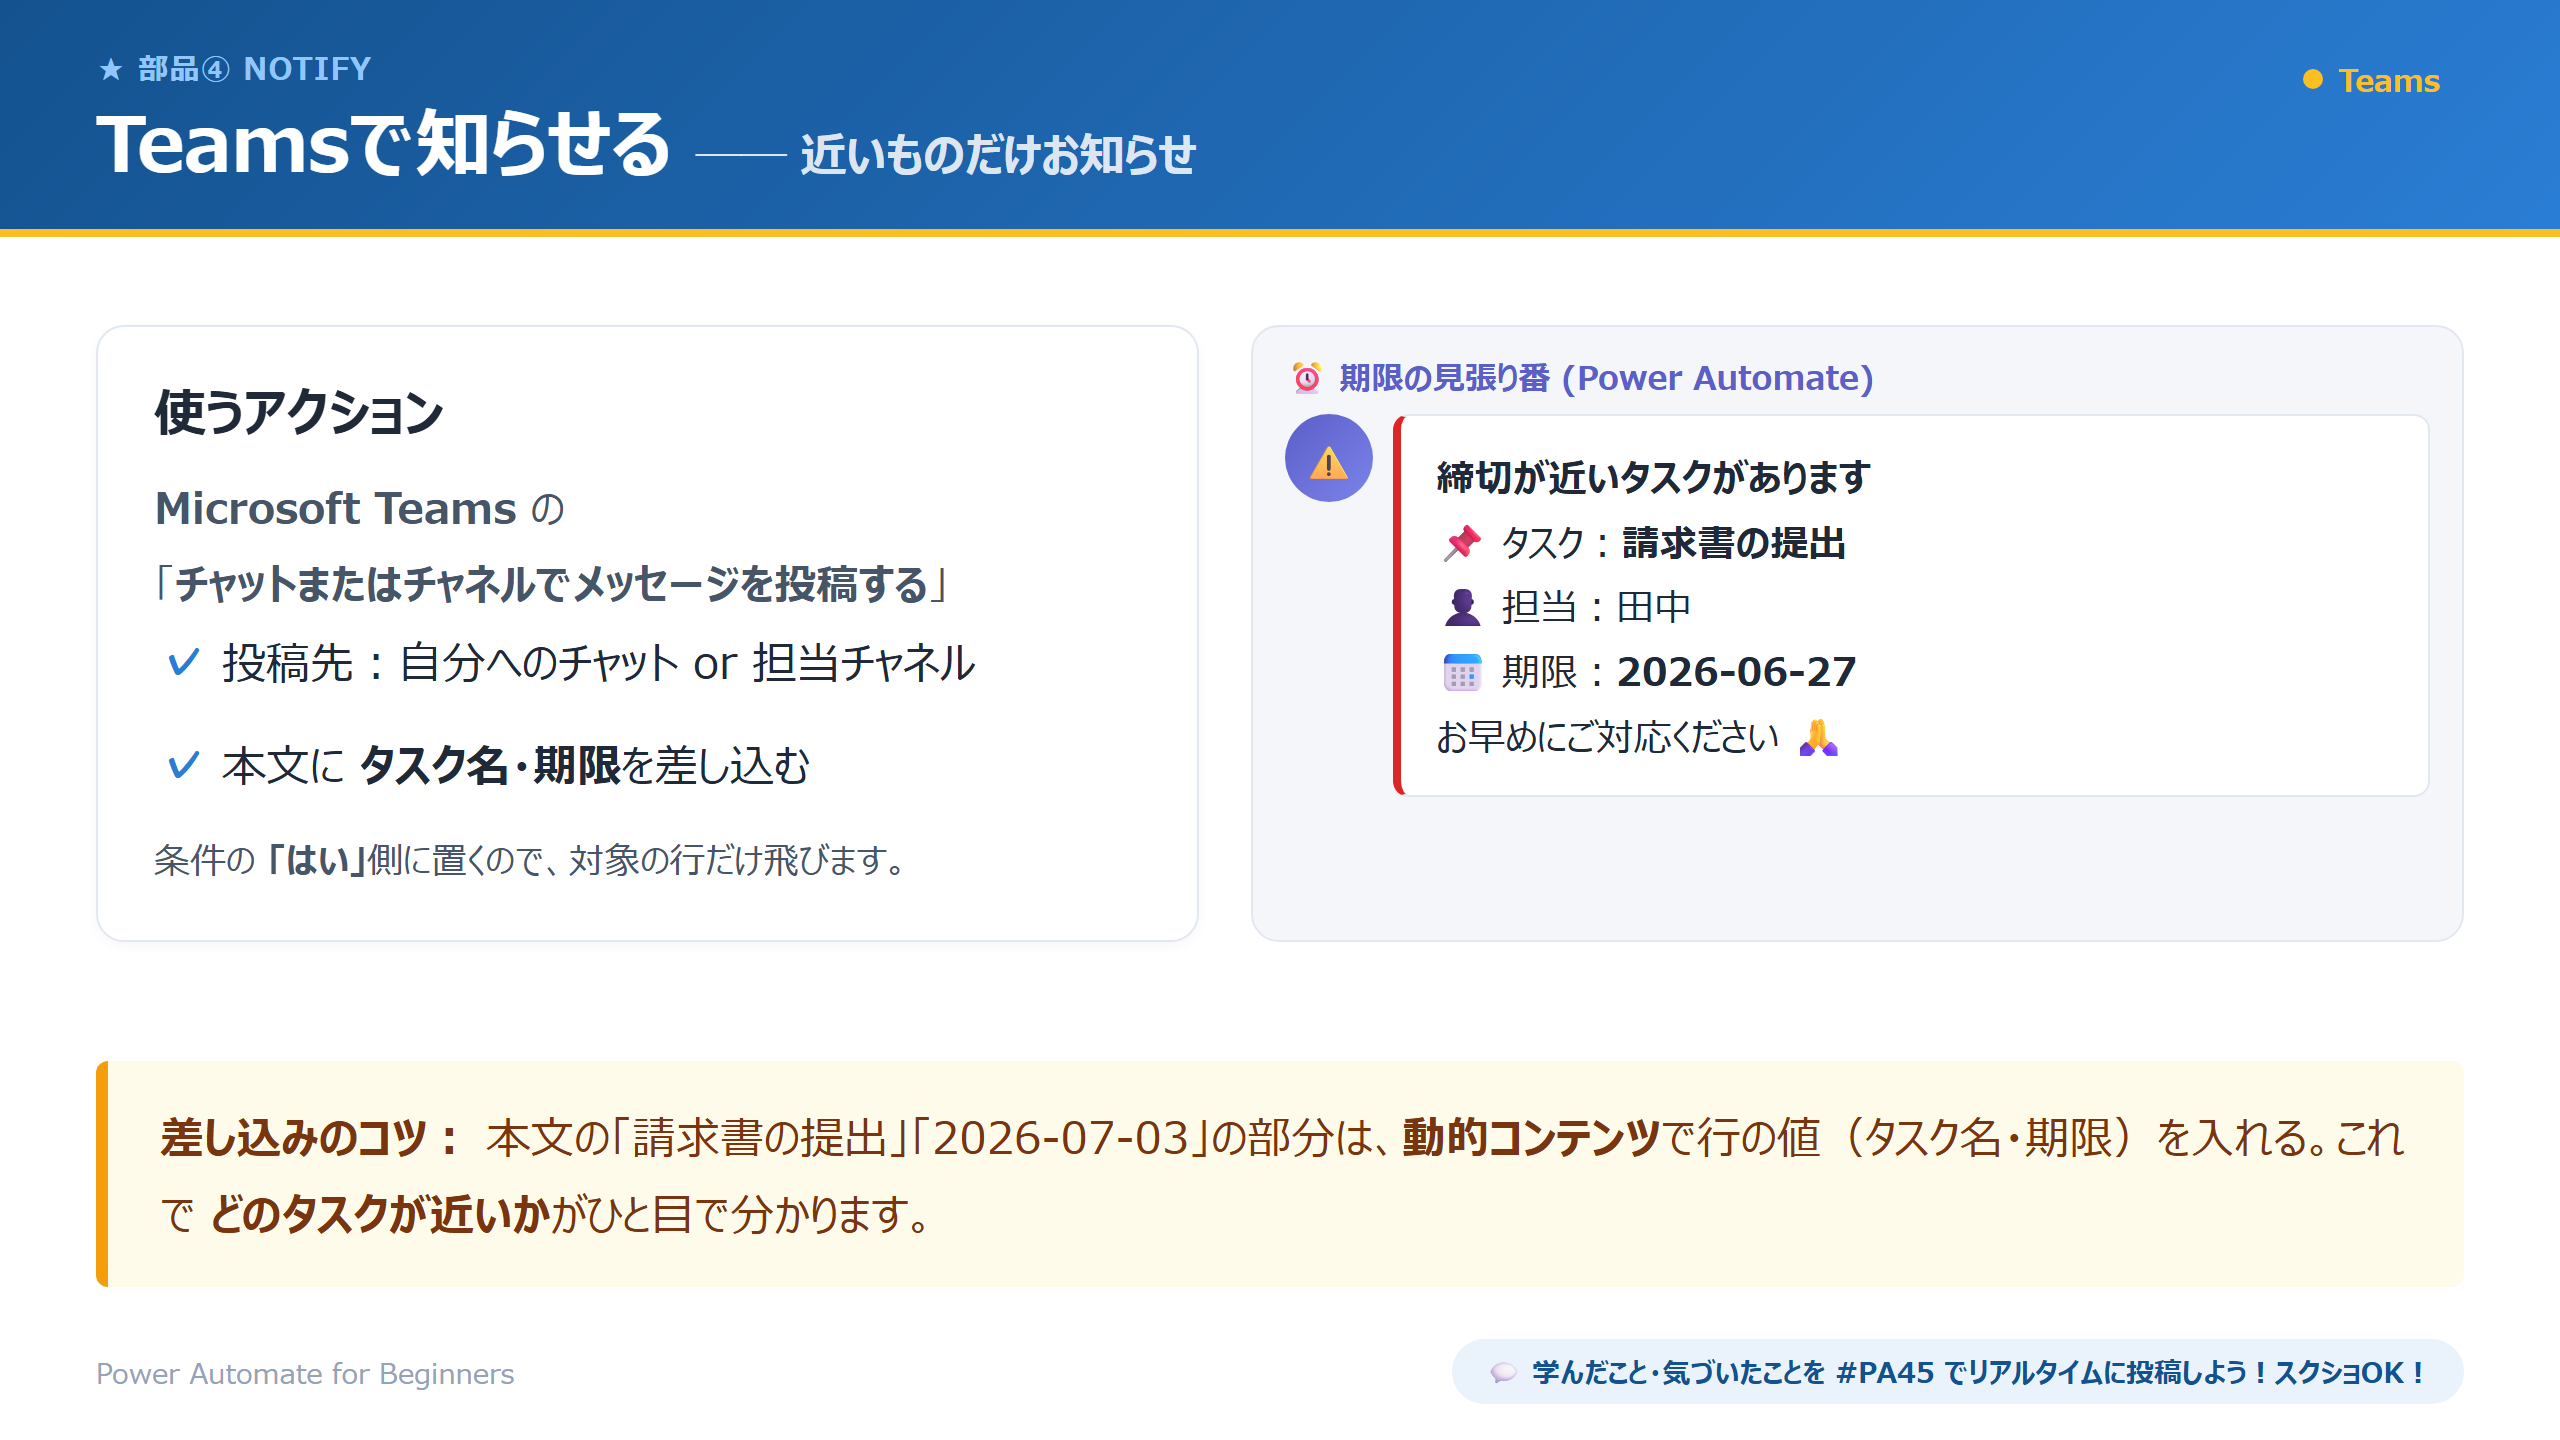Click the 部品④ NOTIFY header label

254,69
